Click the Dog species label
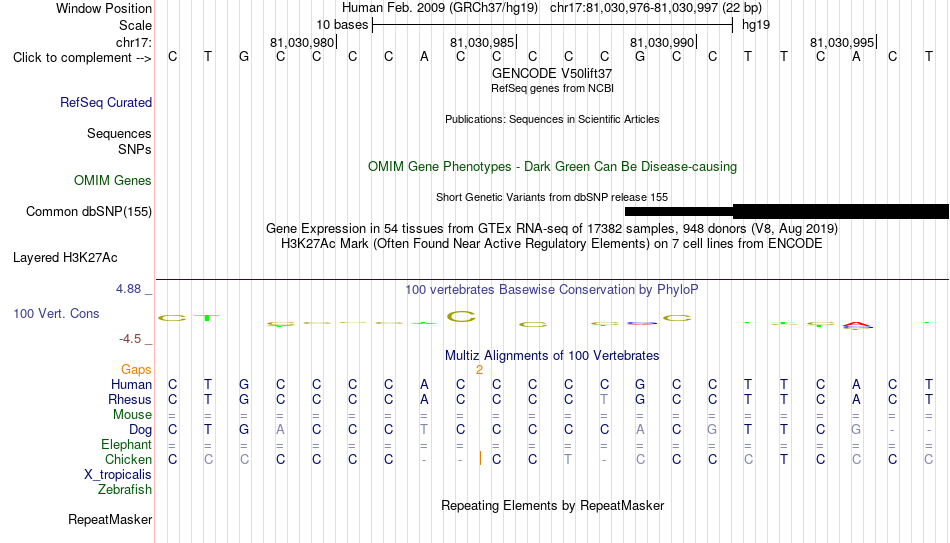This screenshot has height=543, width=950. [141, 430]
